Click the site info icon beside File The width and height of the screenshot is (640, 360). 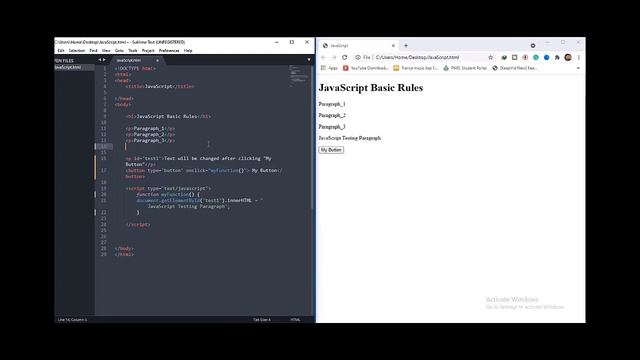click(358, 58)
